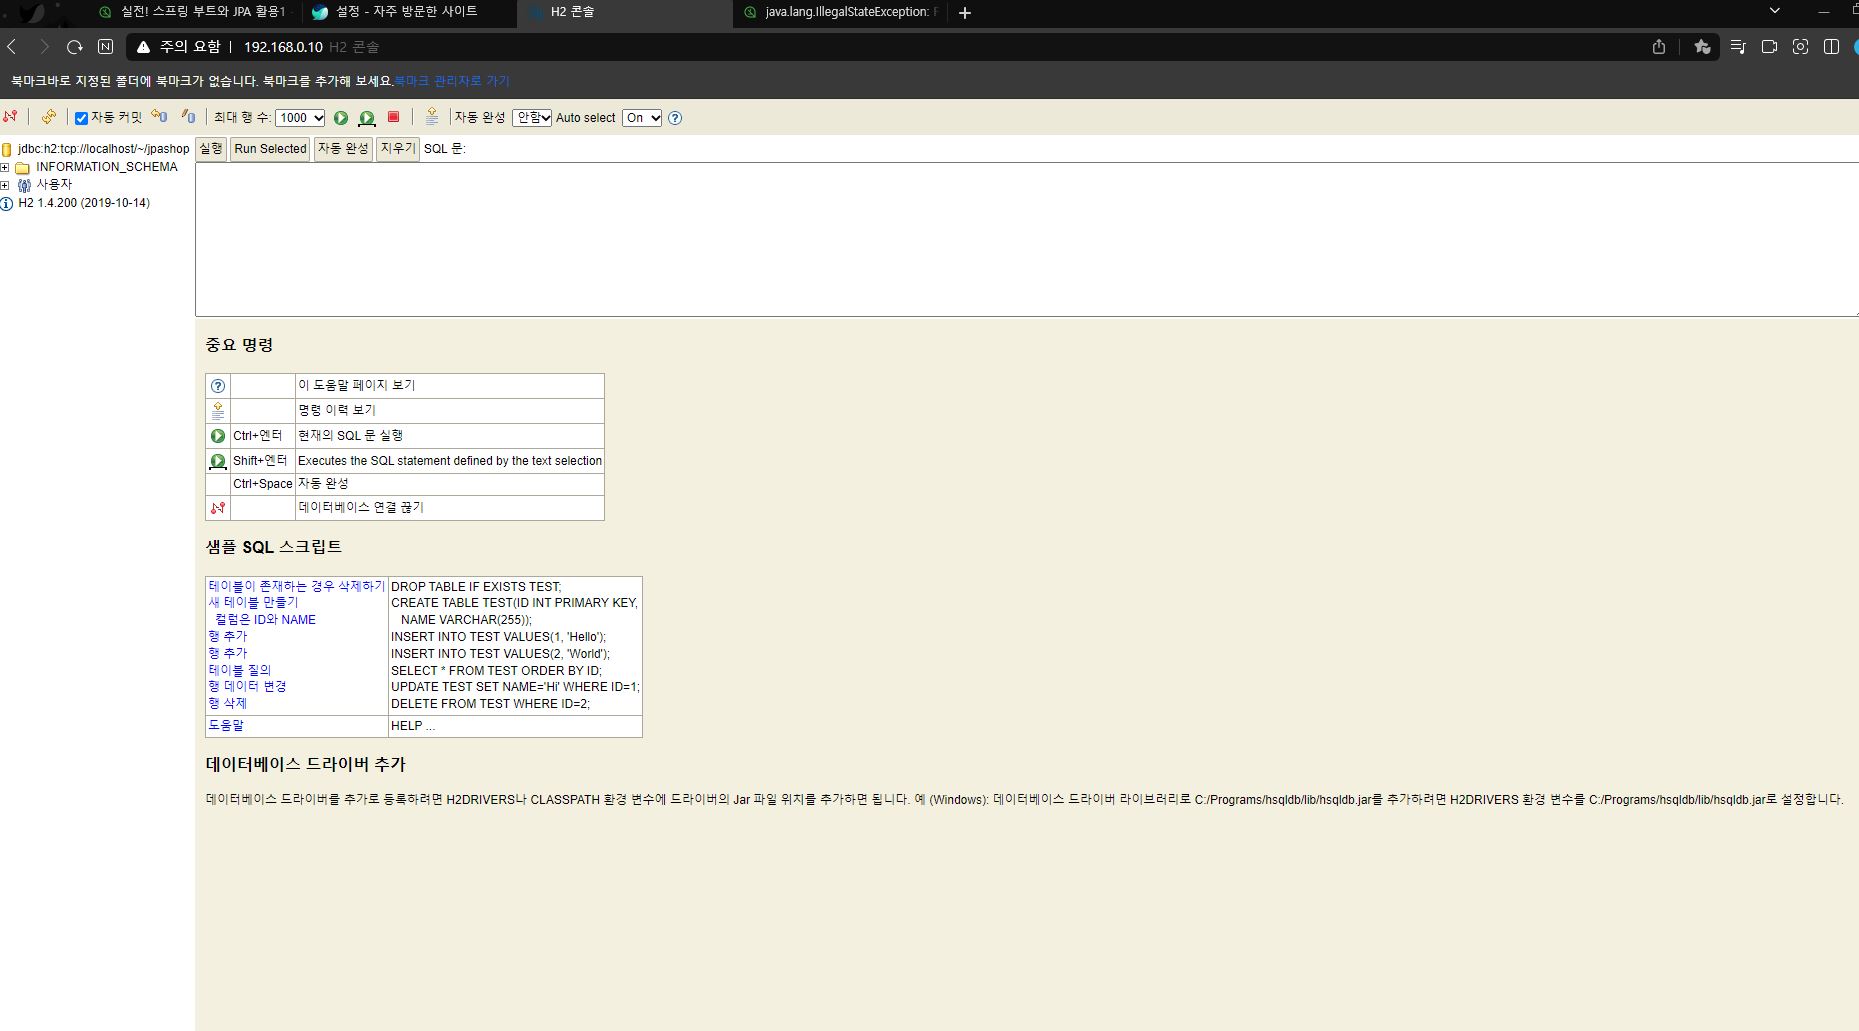Click the screen capture icon in browser toolbar

click(x=1800, y=47)
